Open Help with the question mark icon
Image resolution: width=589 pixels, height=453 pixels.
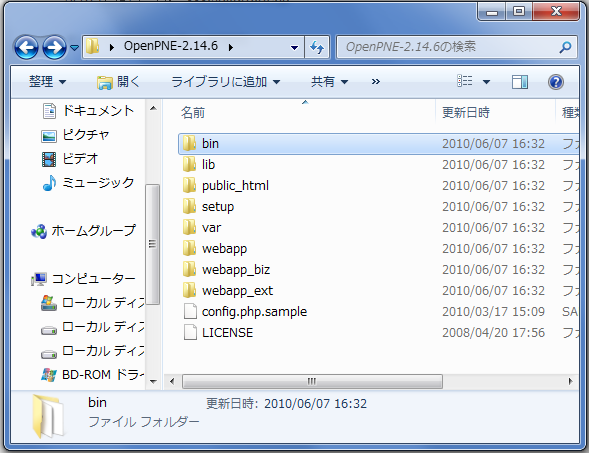(556, 82)
